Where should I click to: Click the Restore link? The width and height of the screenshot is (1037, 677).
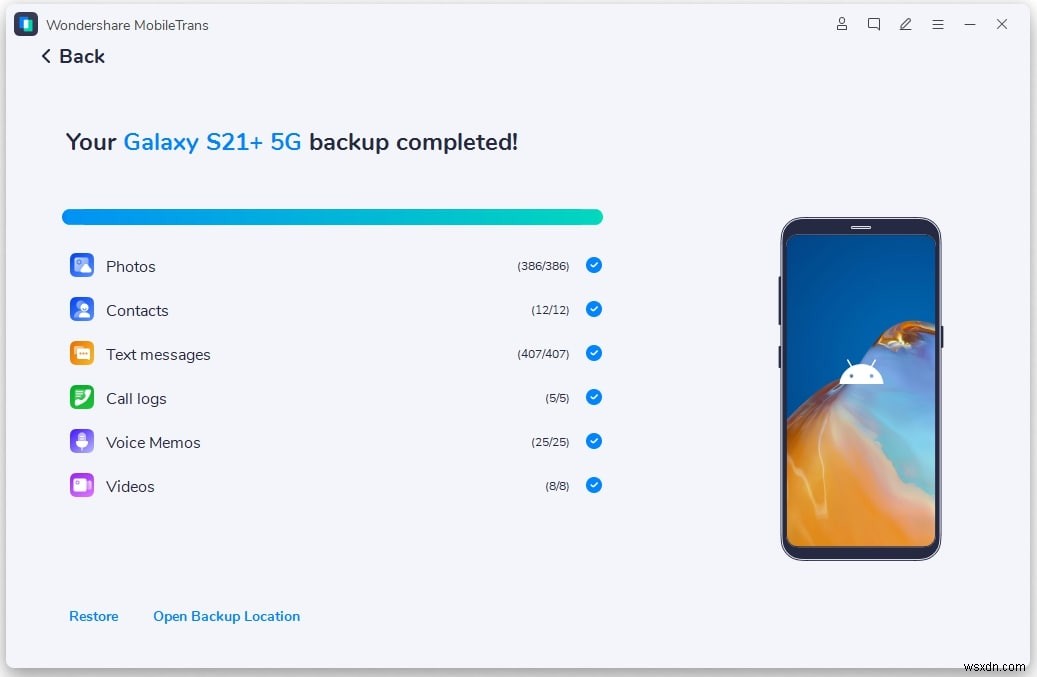[93, 616]
